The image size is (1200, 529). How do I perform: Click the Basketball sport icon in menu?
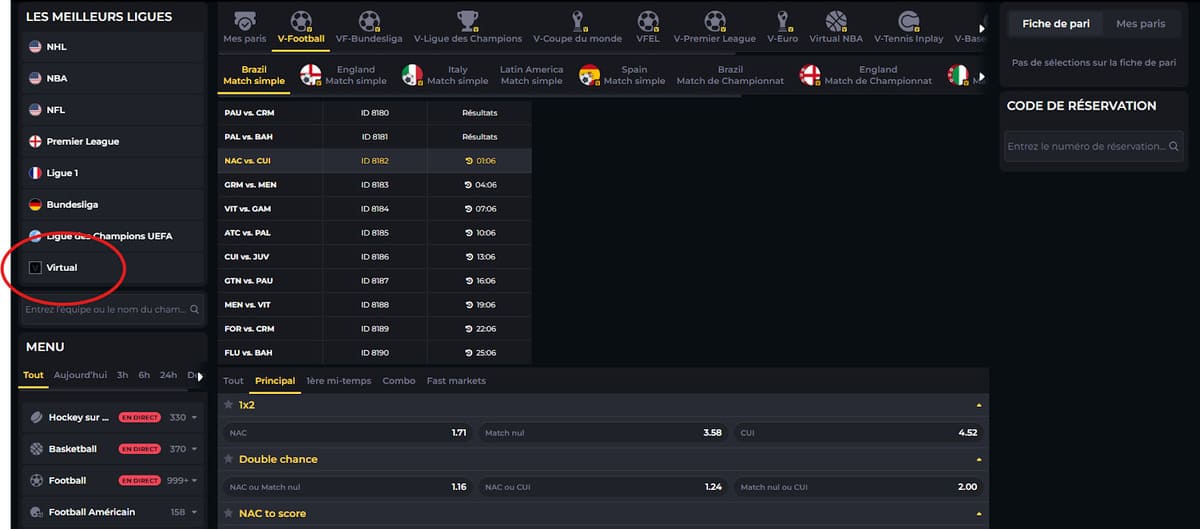click(37, 449)
